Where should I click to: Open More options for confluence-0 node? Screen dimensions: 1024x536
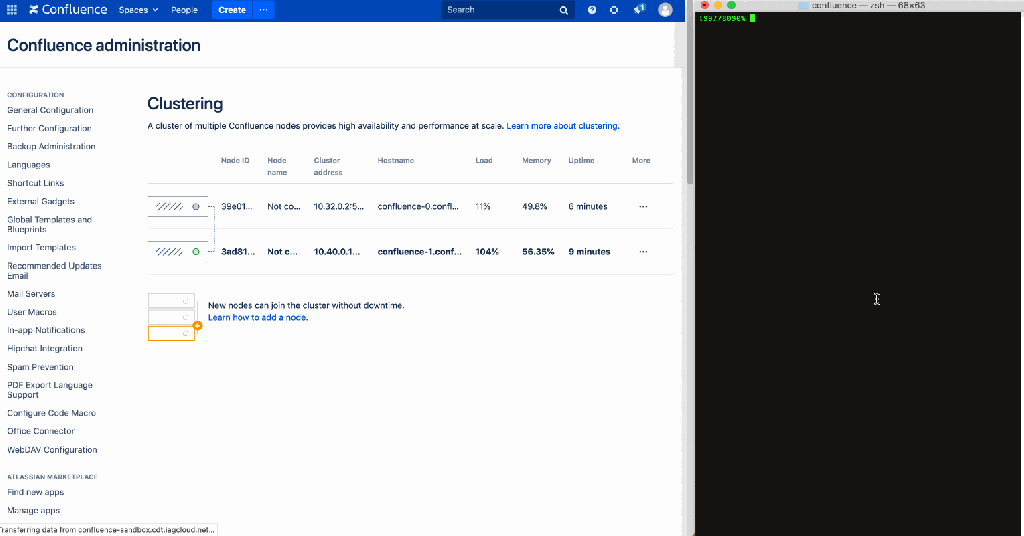pos(643,206)
